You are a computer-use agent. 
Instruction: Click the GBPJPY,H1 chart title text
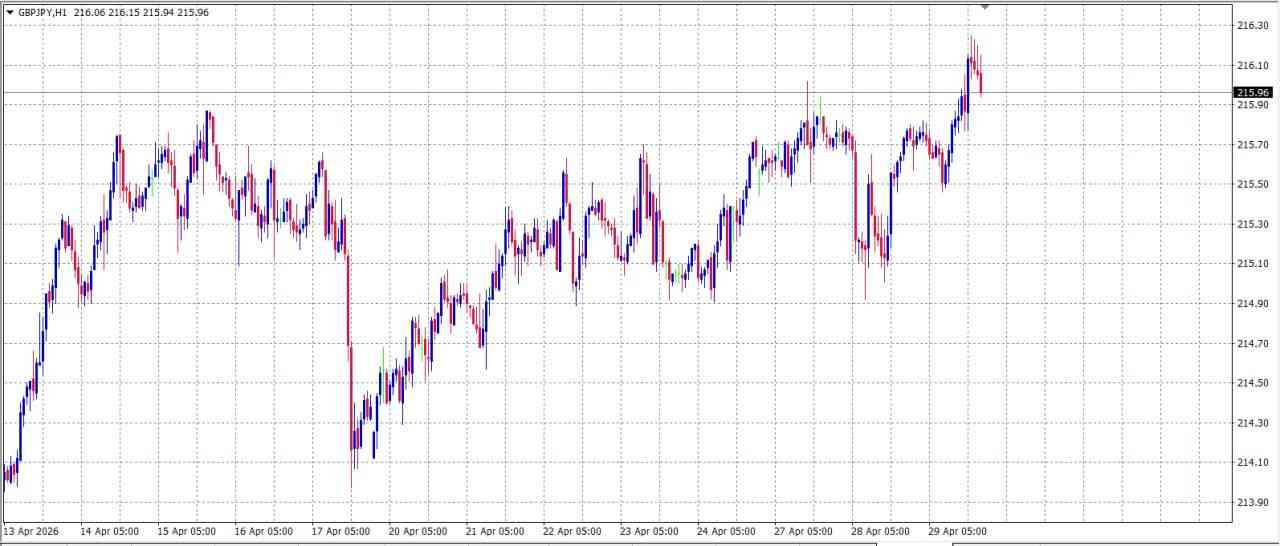click(43, 13)
